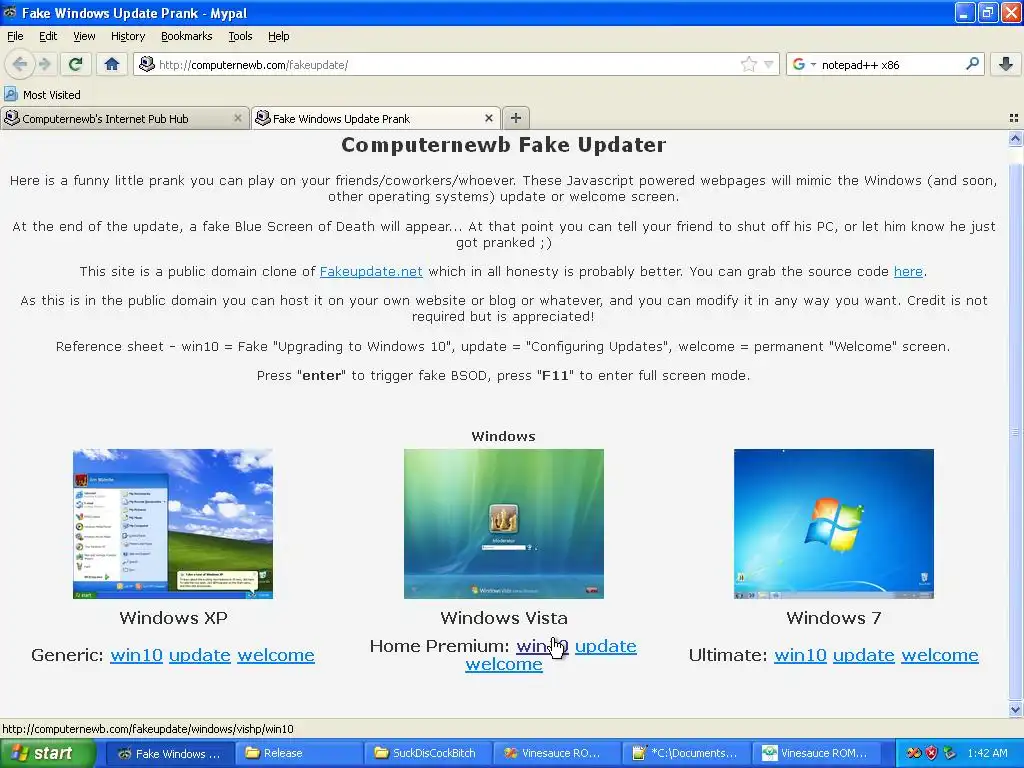Open Vista Home Premium win10 link
Screen dimensions: 1024x768
pos(542,646)
